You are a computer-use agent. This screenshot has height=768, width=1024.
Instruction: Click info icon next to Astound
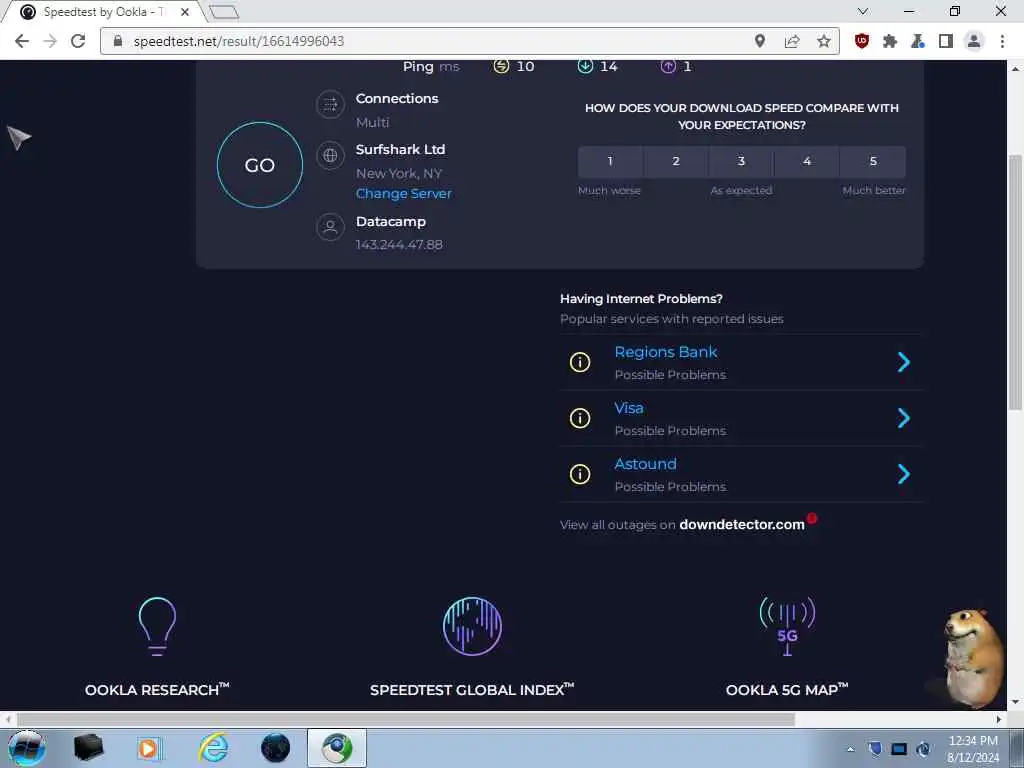tap(580, 474)
